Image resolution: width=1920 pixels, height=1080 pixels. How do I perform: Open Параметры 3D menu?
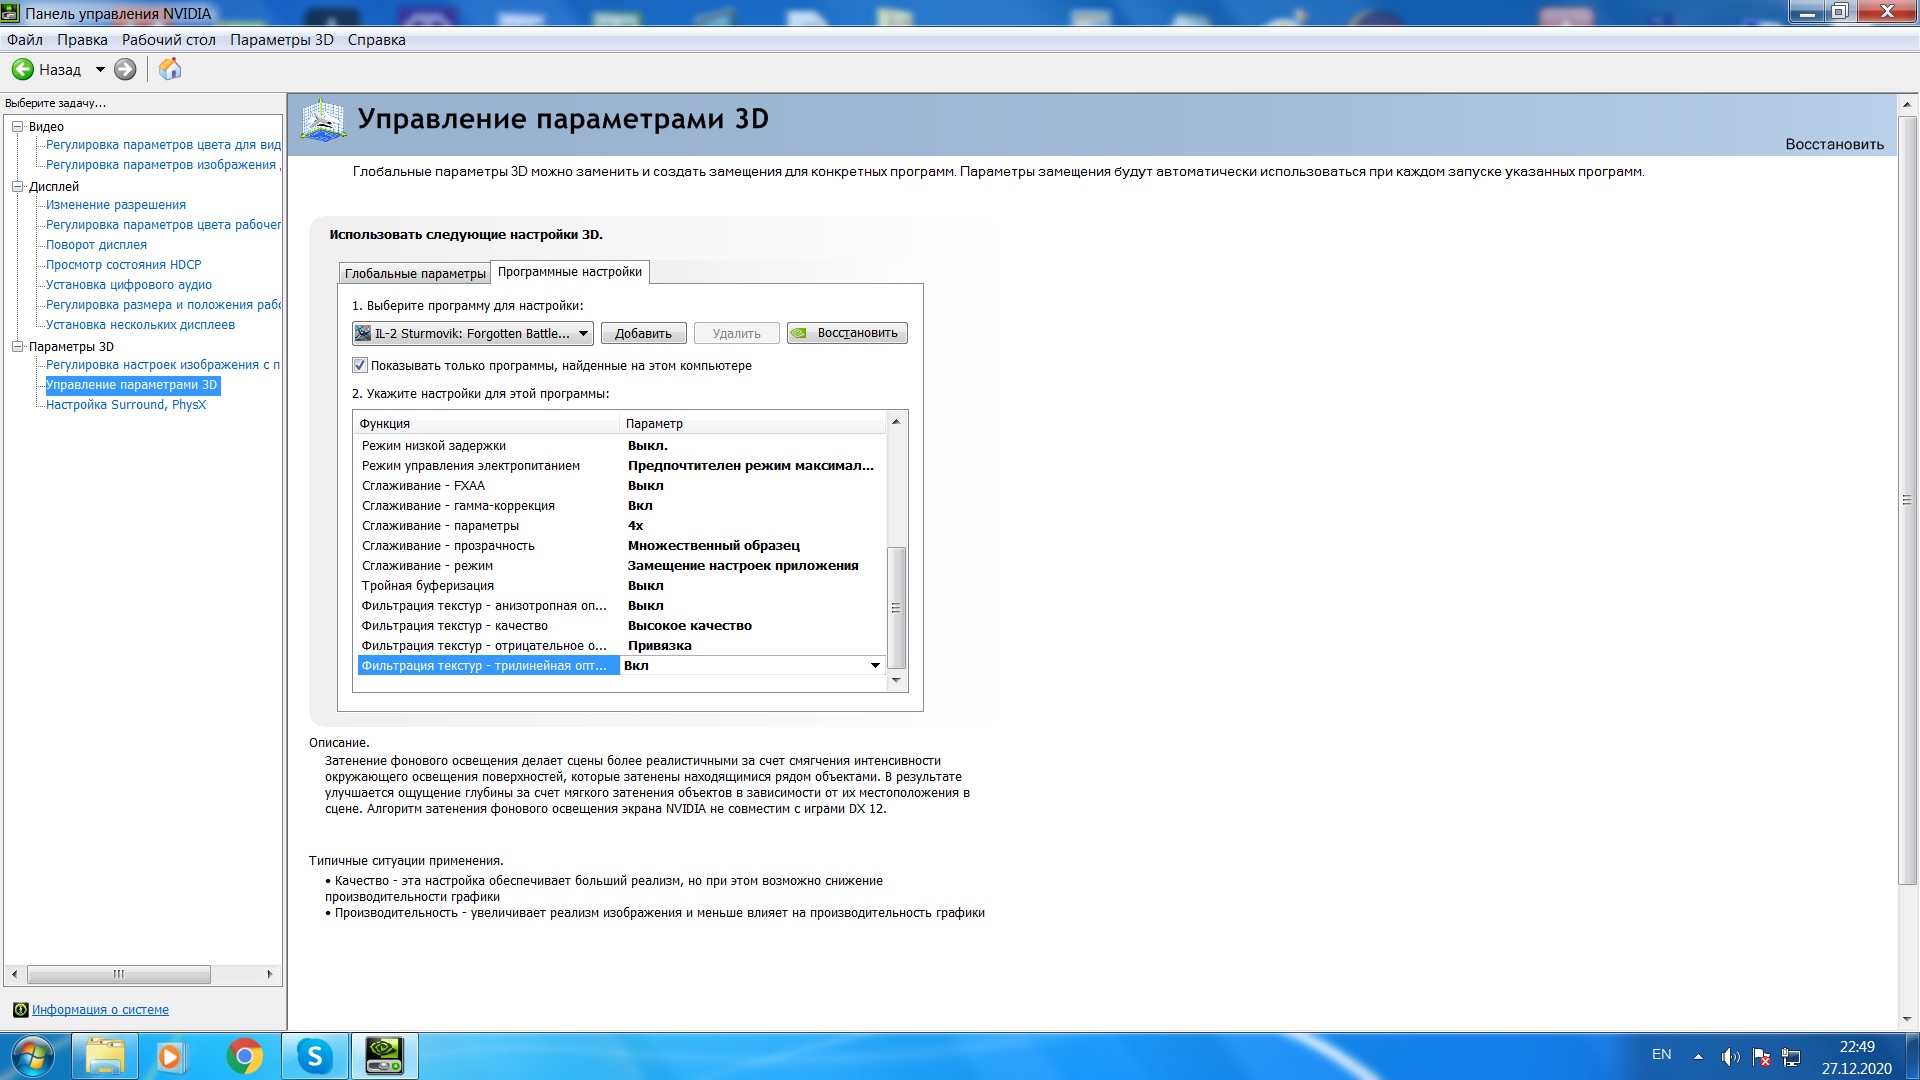pos(281,40)
